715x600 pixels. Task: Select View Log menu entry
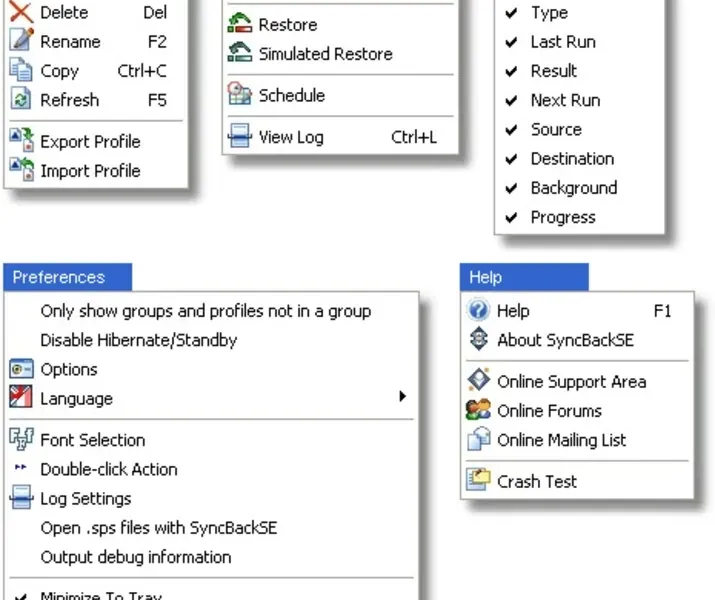[x=291, y=137]
